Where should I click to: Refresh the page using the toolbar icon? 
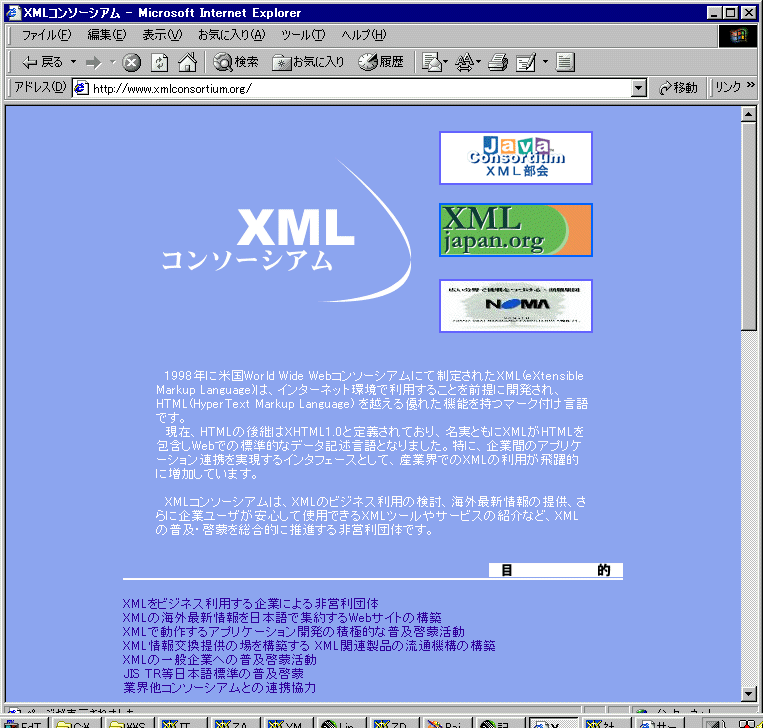160,62
